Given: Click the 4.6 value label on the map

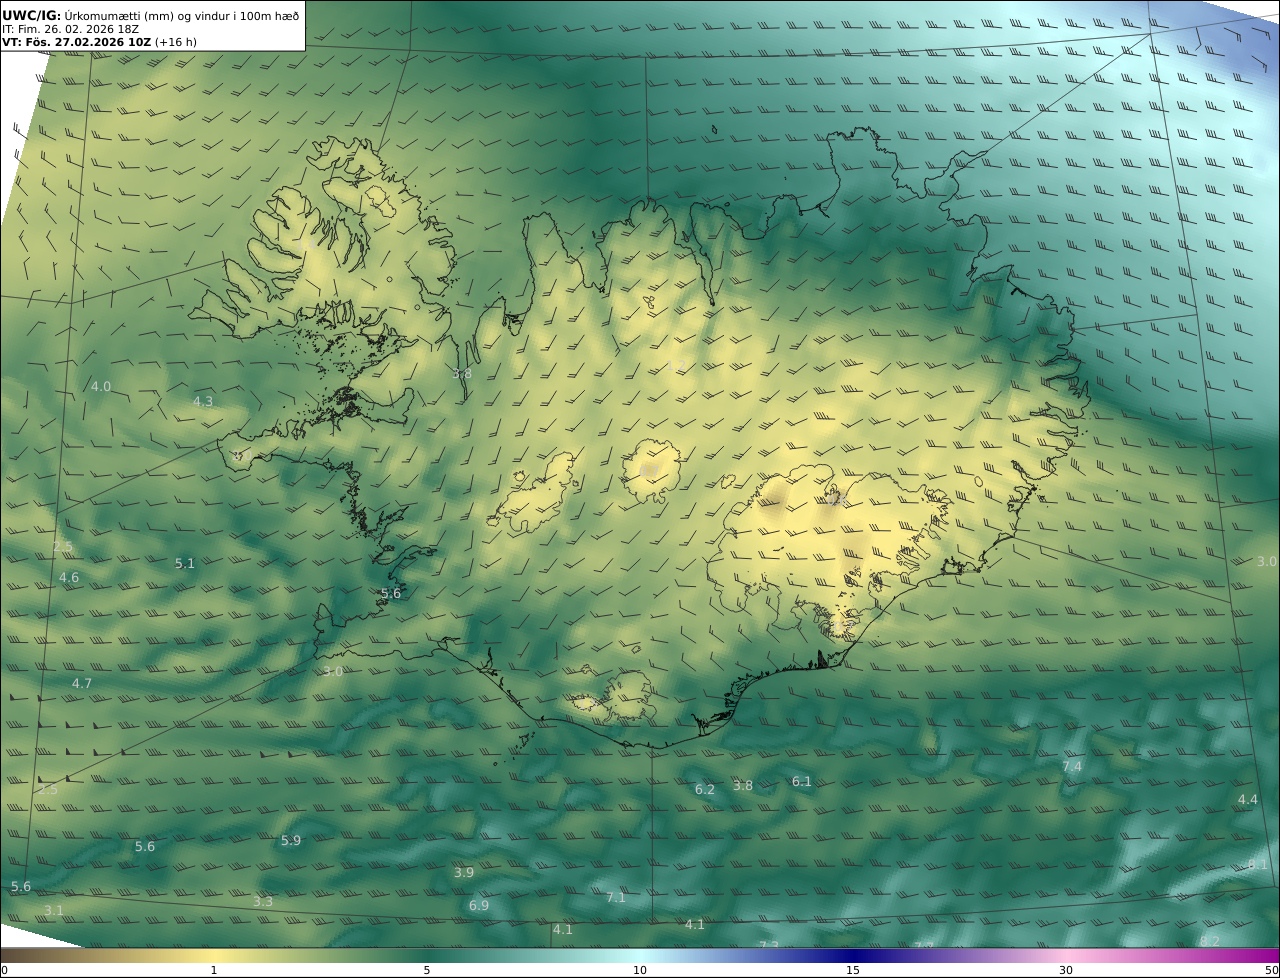Looking at the screenshot, I should (x=69, y=577).
